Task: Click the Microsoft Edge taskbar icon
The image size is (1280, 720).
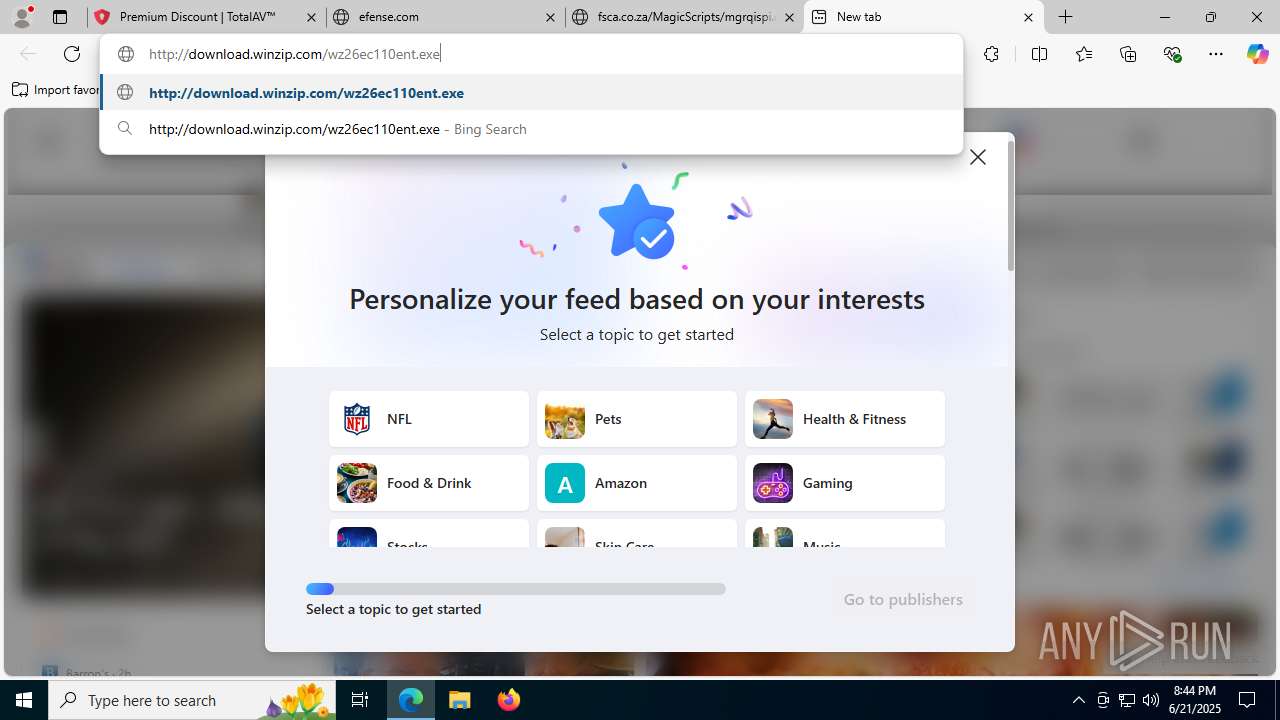Action: pyautogui.click(x=411, y=700)
